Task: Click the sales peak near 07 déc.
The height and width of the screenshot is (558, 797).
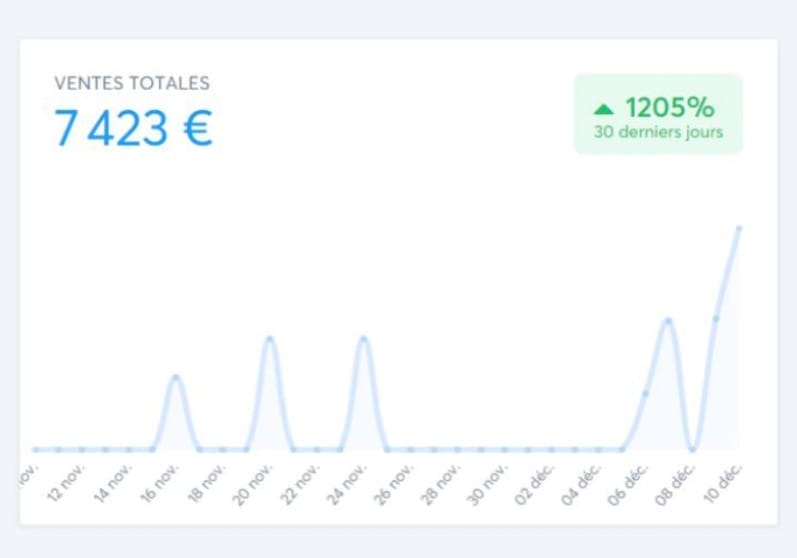Action: coord(667,320)
